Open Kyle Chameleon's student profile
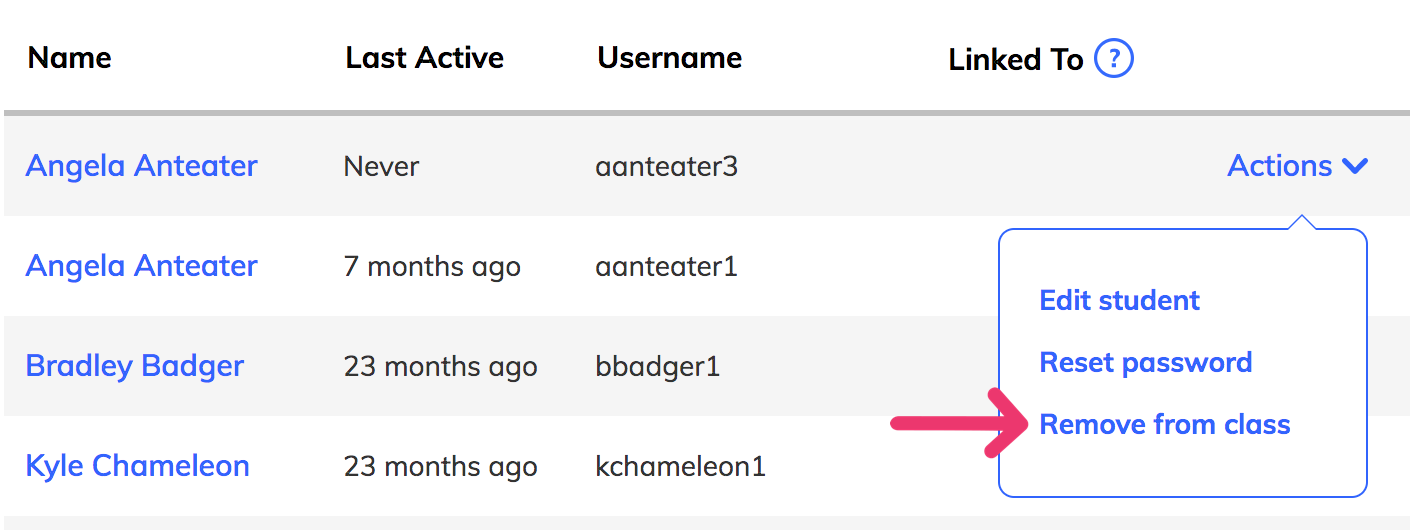 pos(138,466)
